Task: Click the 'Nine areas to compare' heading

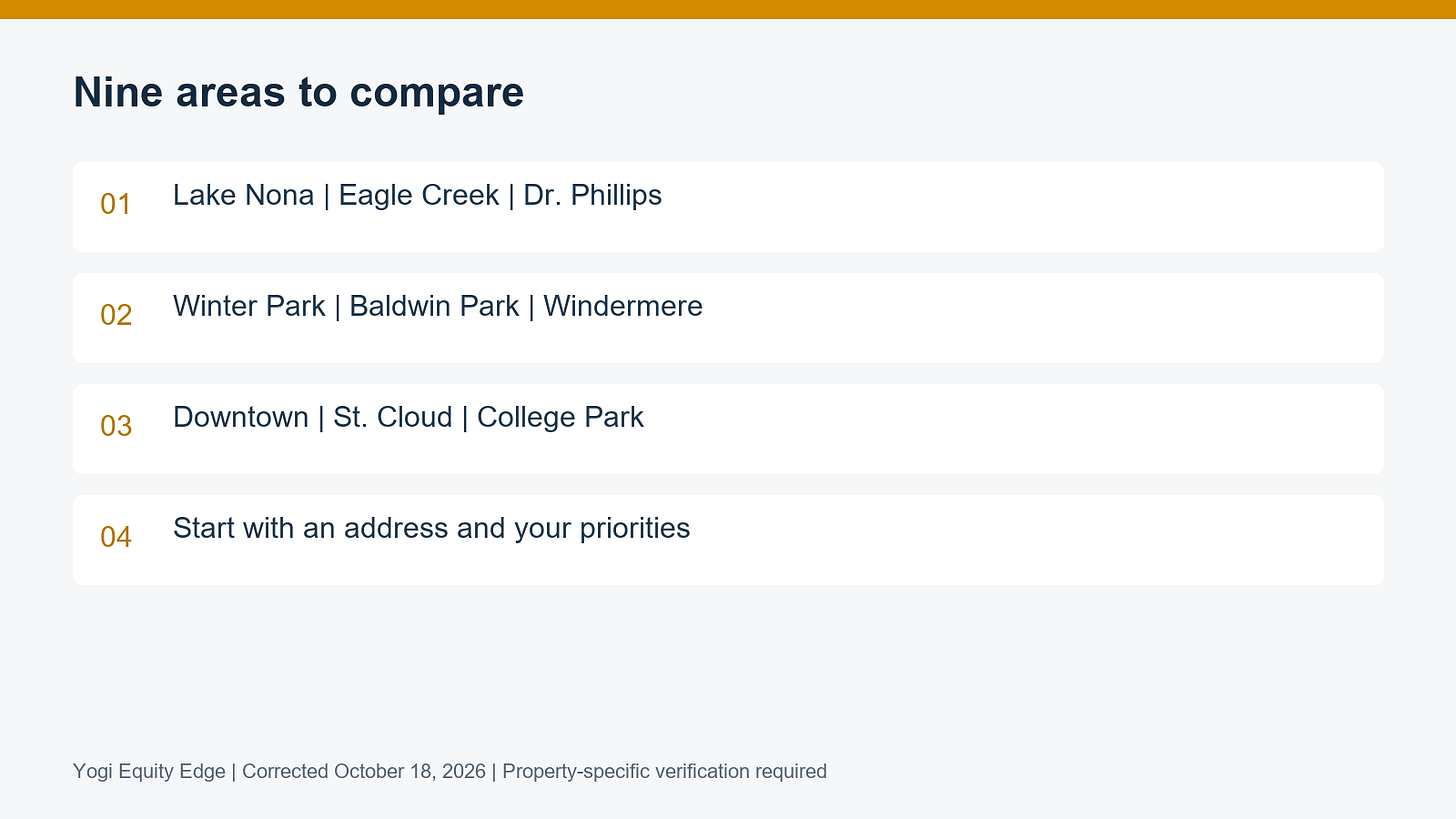Action: (298, 93)
